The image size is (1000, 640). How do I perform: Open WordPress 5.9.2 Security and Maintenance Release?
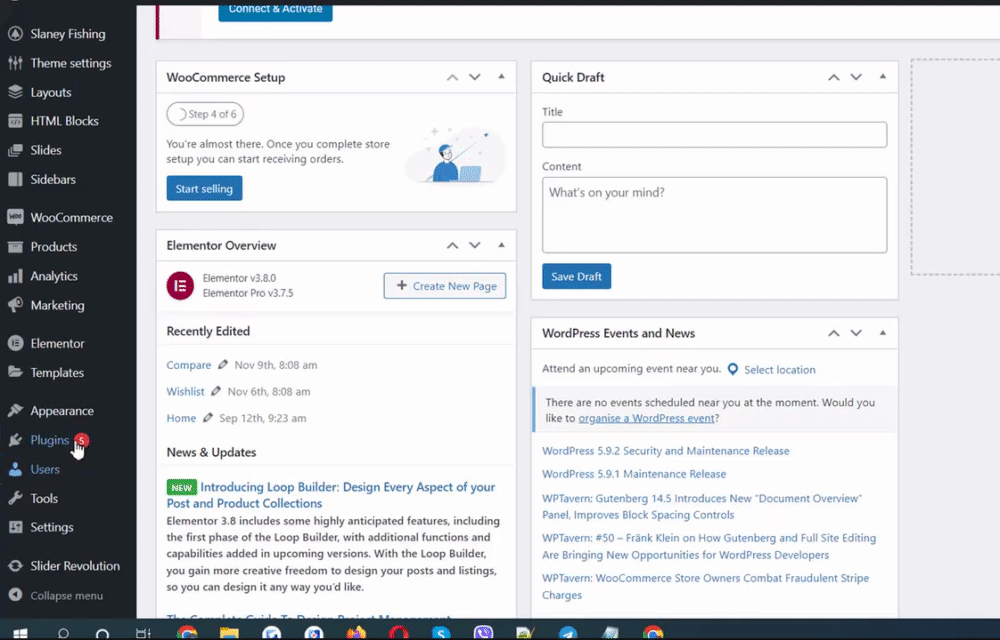[x=666, y=451]
